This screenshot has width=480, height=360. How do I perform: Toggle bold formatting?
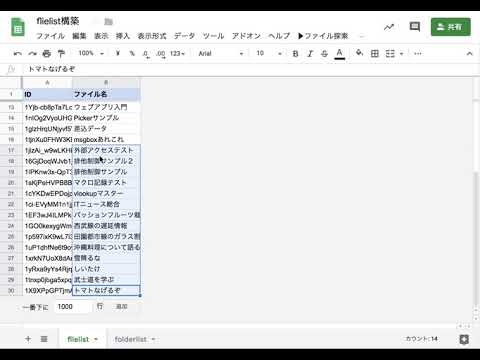click(x=295, y=54)
